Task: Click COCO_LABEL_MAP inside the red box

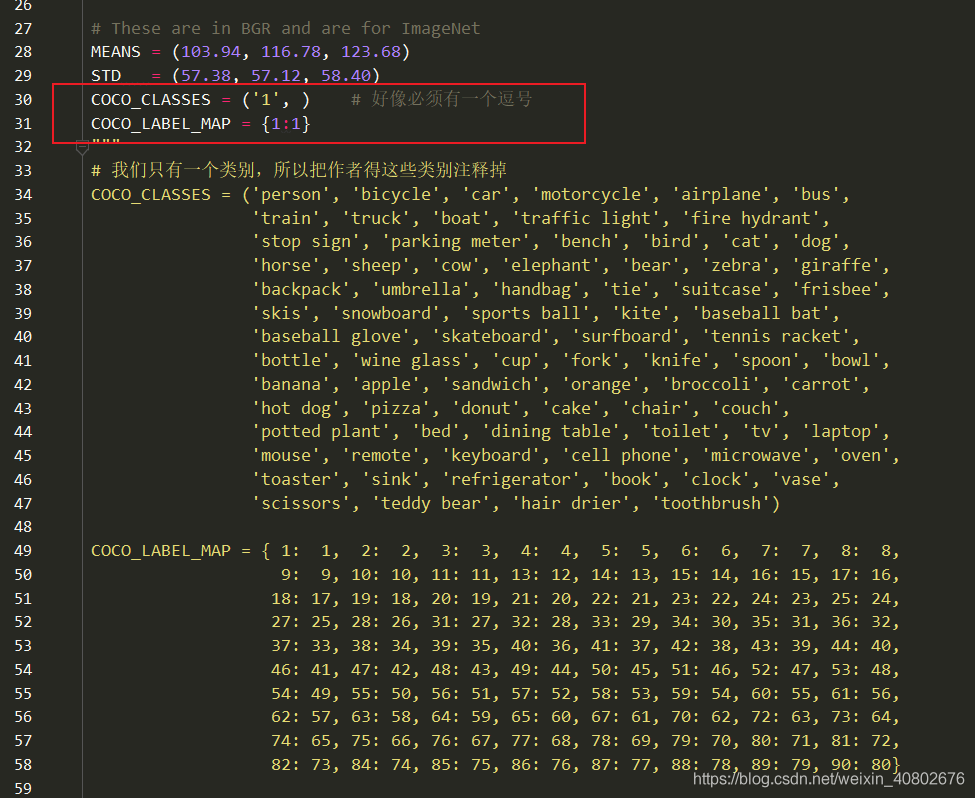Action: [x=160, y=123]
